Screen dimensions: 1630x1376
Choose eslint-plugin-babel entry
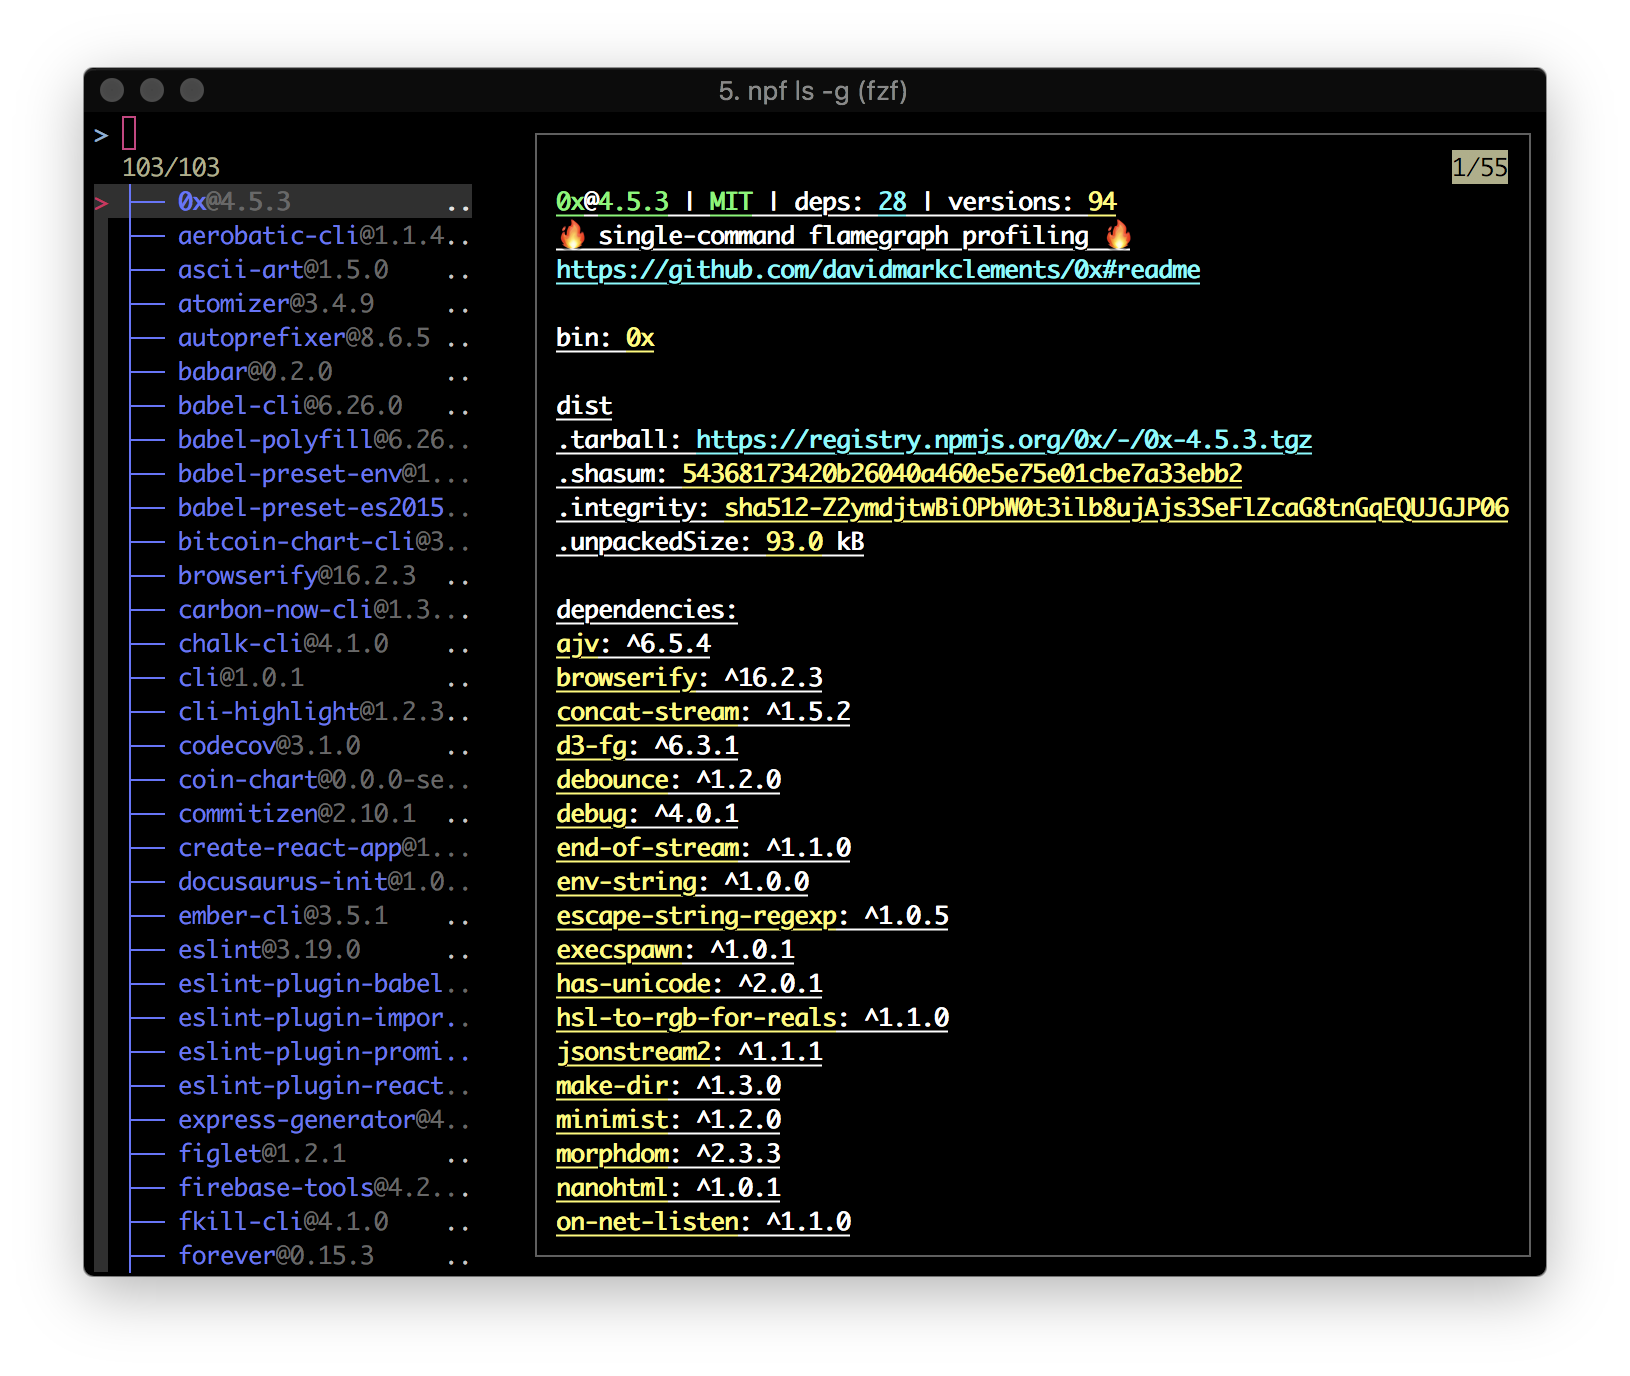coord(283,984)
